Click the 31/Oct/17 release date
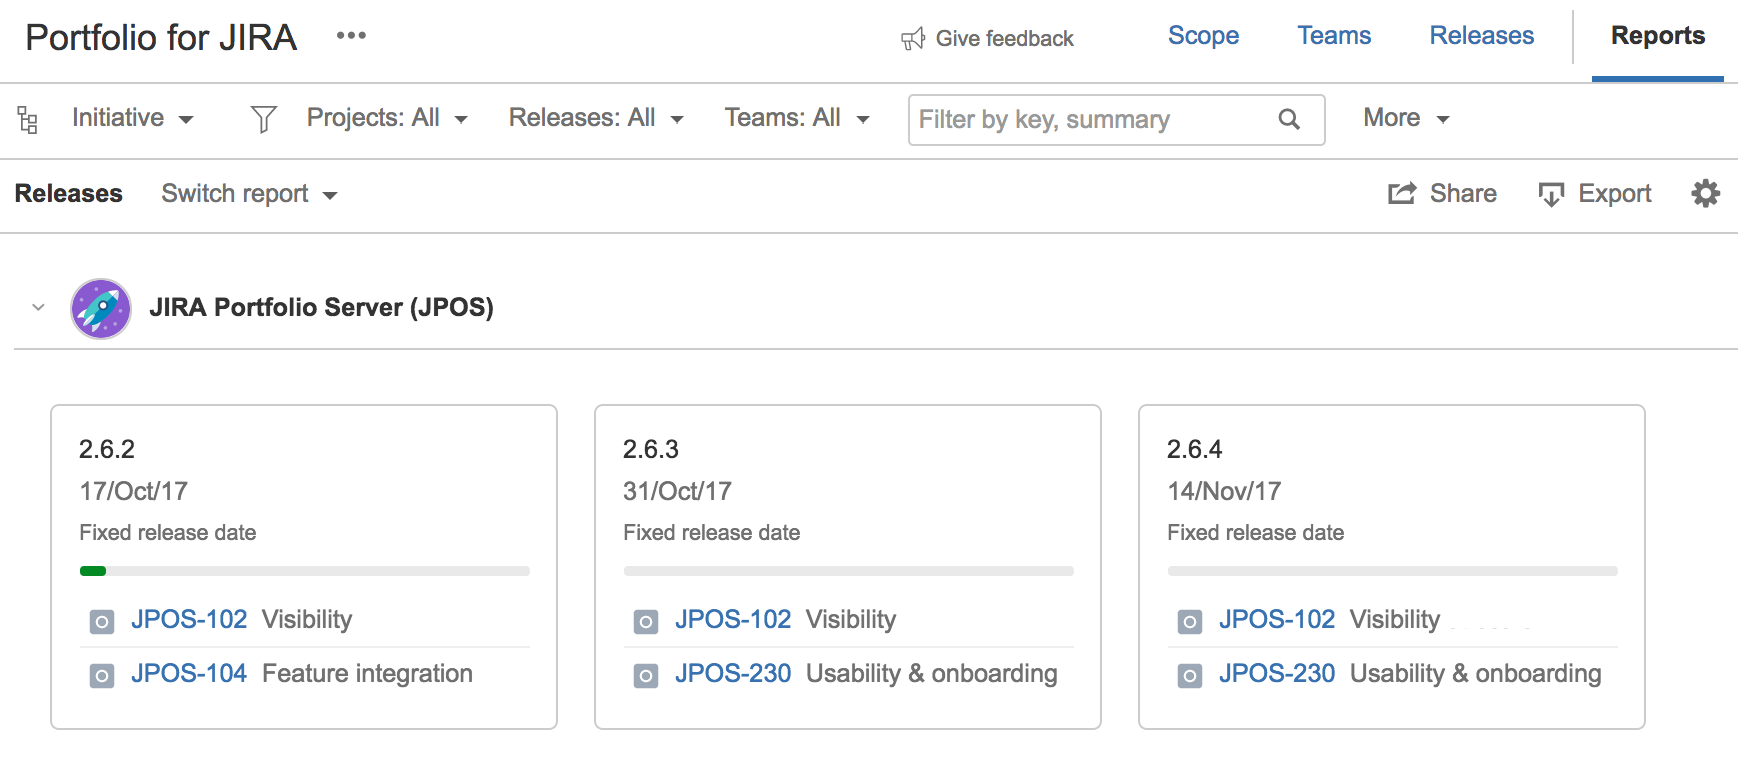Viewport: 1738px width, 758px height. [x=678, y=492]
